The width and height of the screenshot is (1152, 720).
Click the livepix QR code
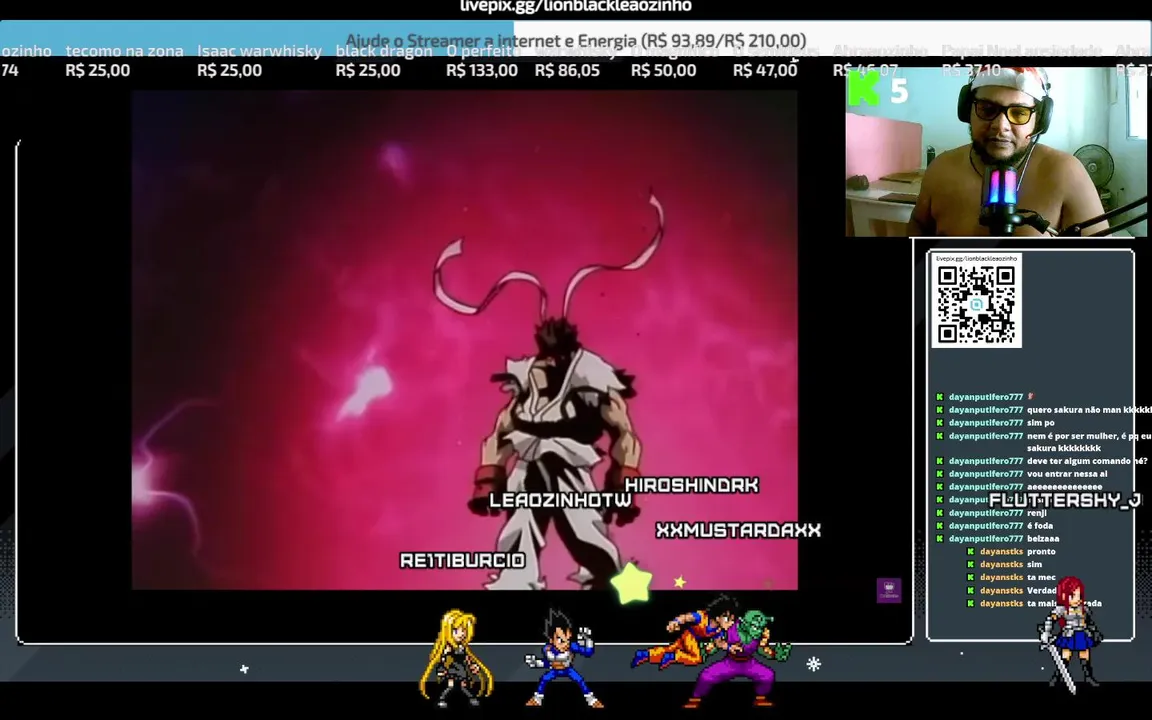976,305
